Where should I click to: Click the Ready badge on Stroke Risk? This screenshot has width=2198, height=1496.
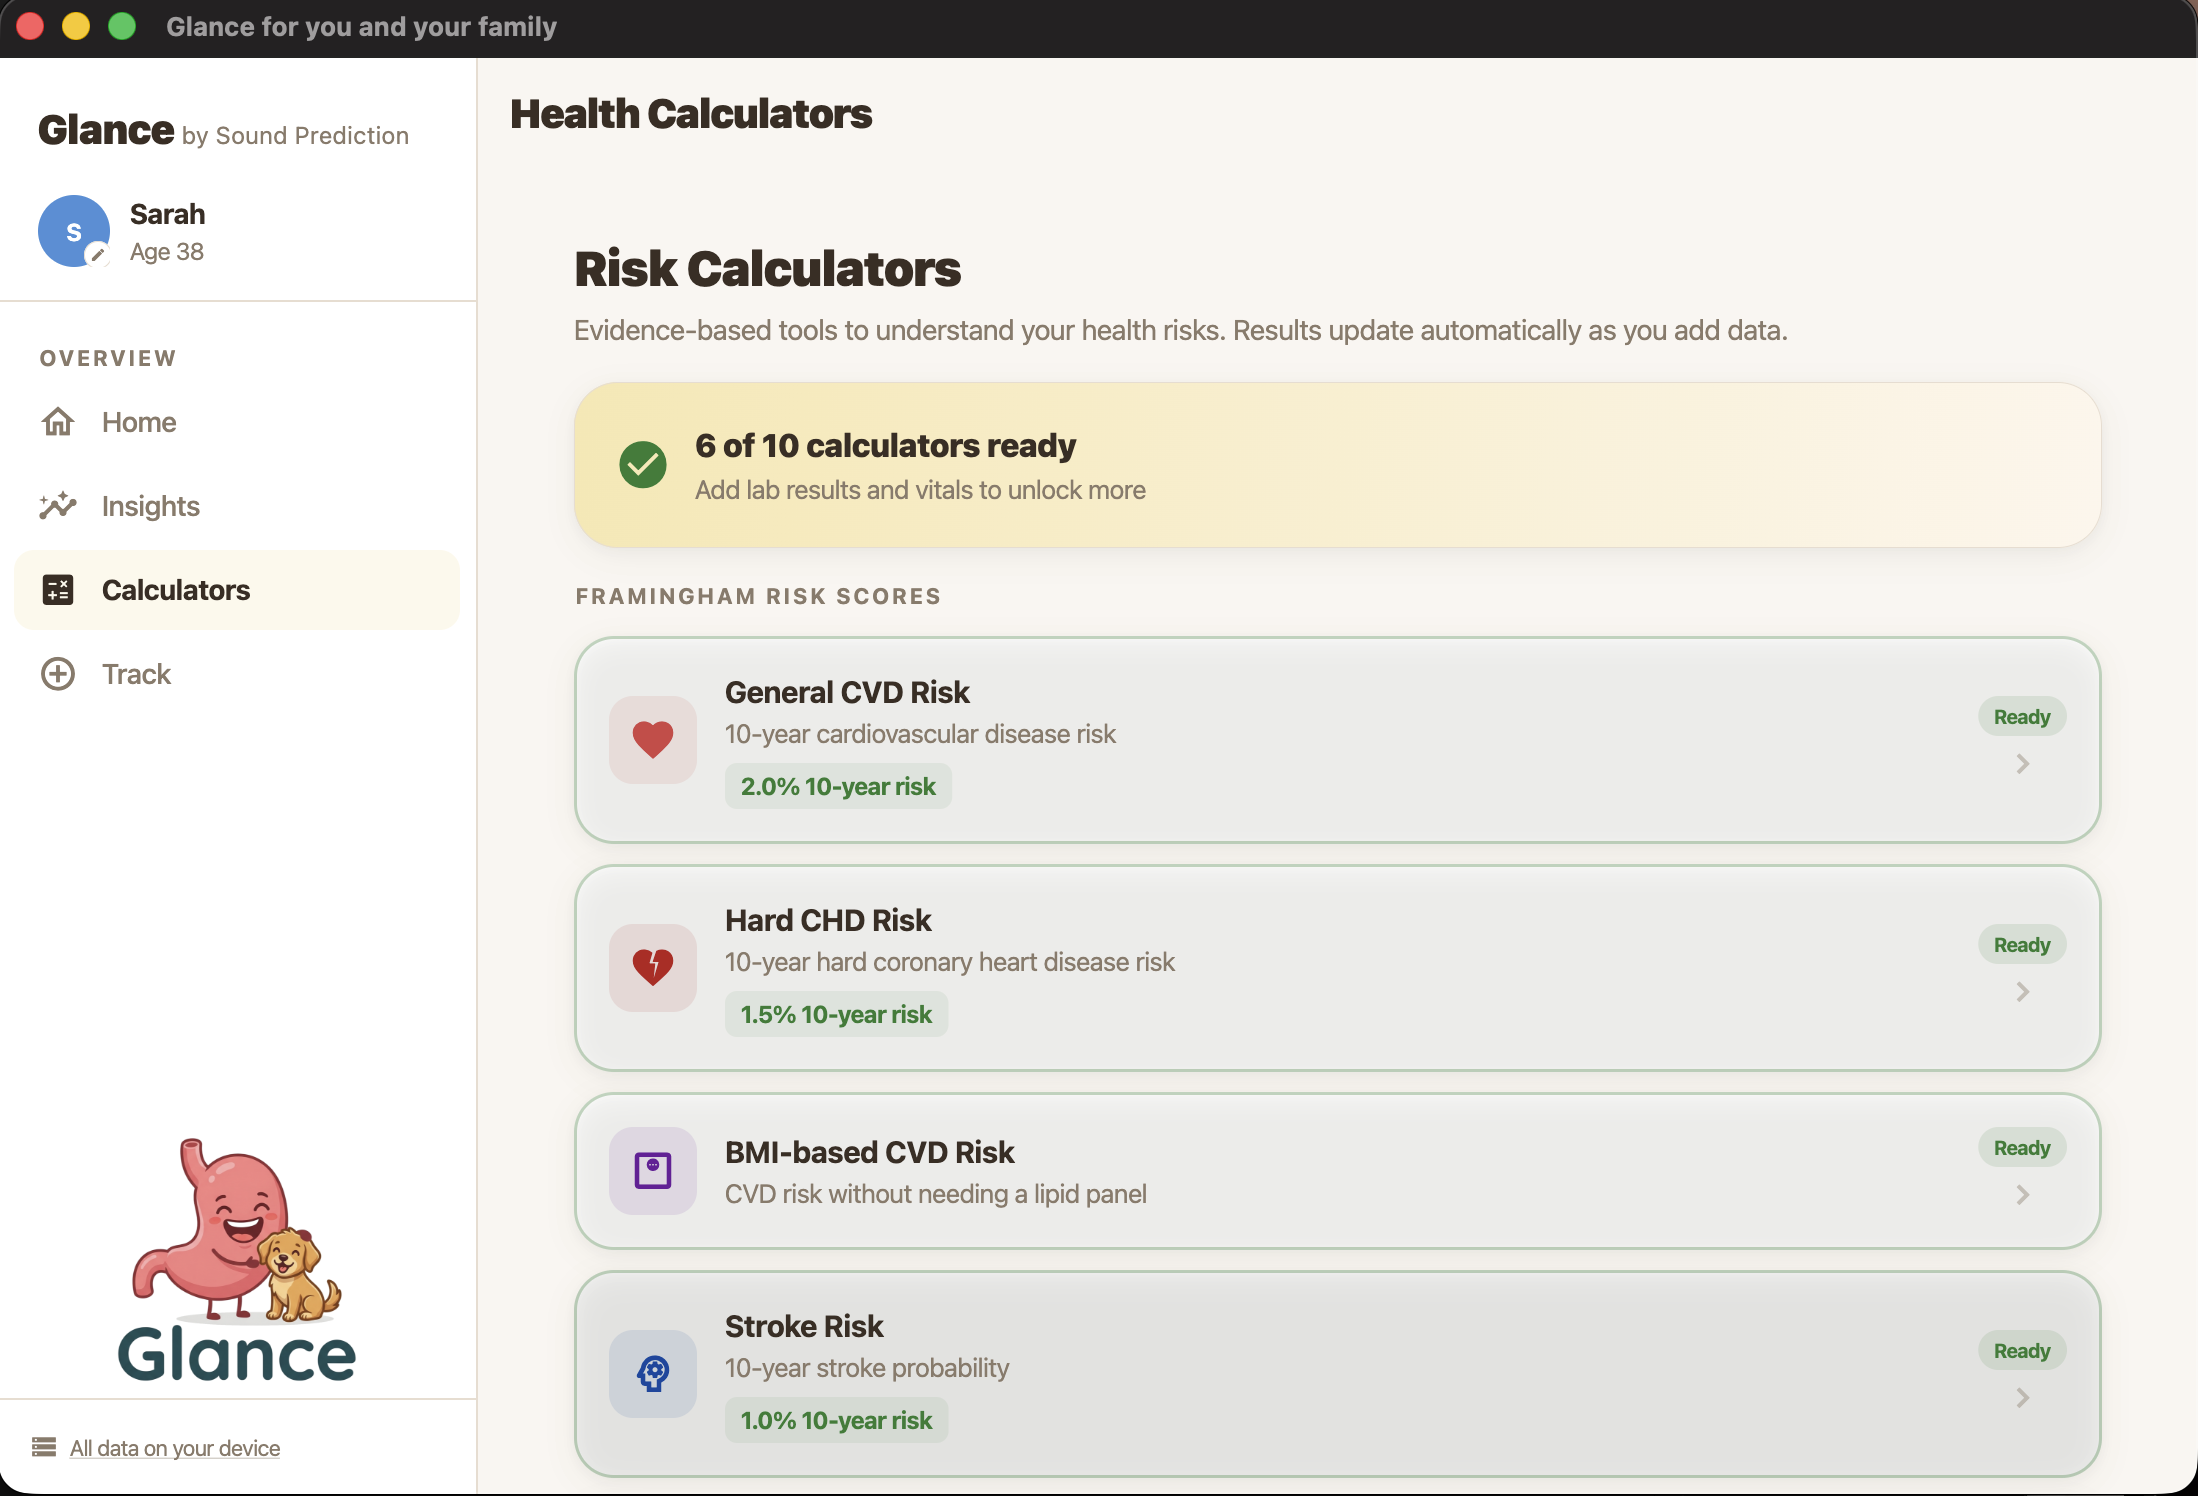(x=2021, y=1351)
